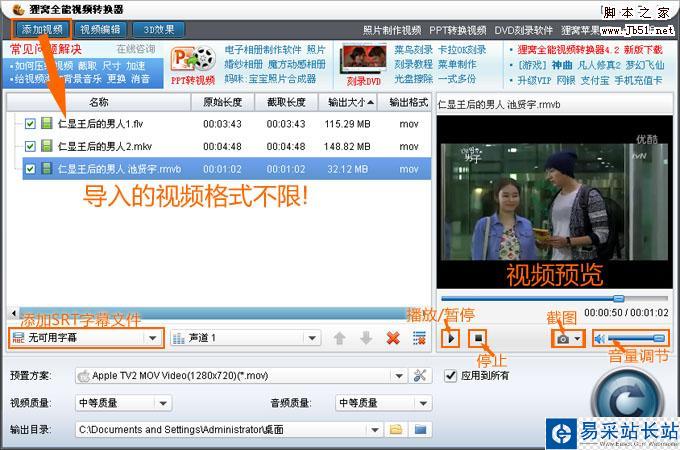This screenshot has height=450, width=680.
Task: Click the video preview seek bar
Action: point(554,298)
